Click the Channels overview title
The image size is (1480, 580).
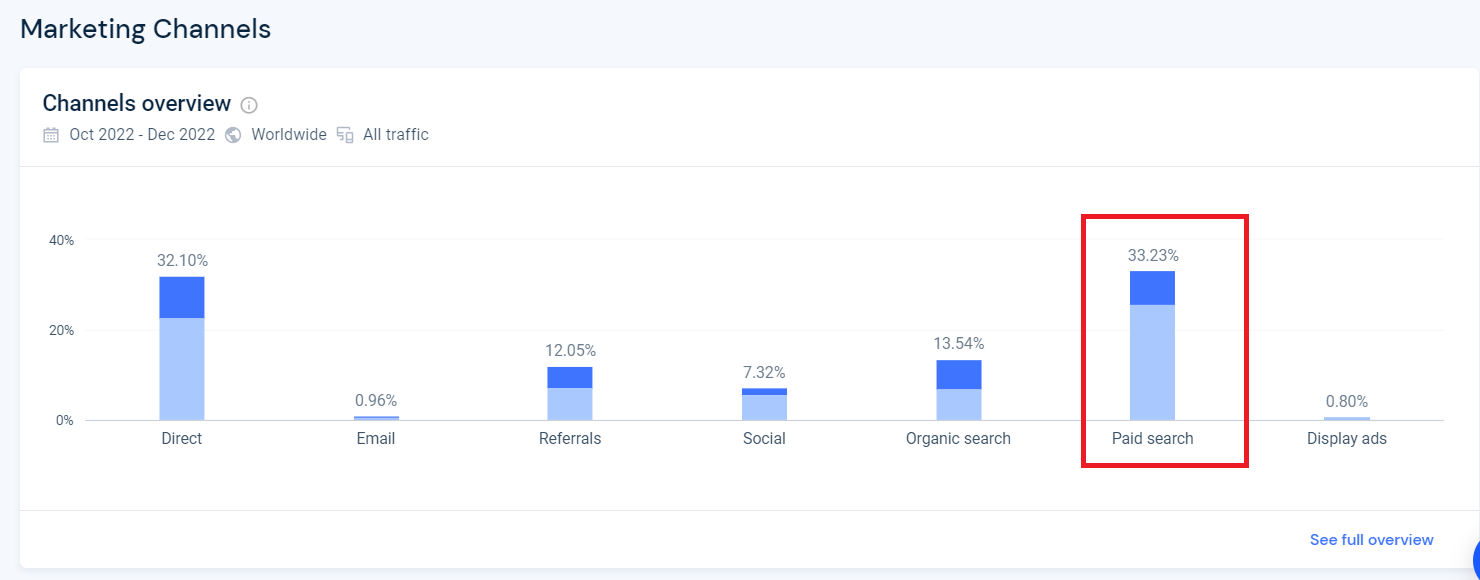tap(137, 103)
